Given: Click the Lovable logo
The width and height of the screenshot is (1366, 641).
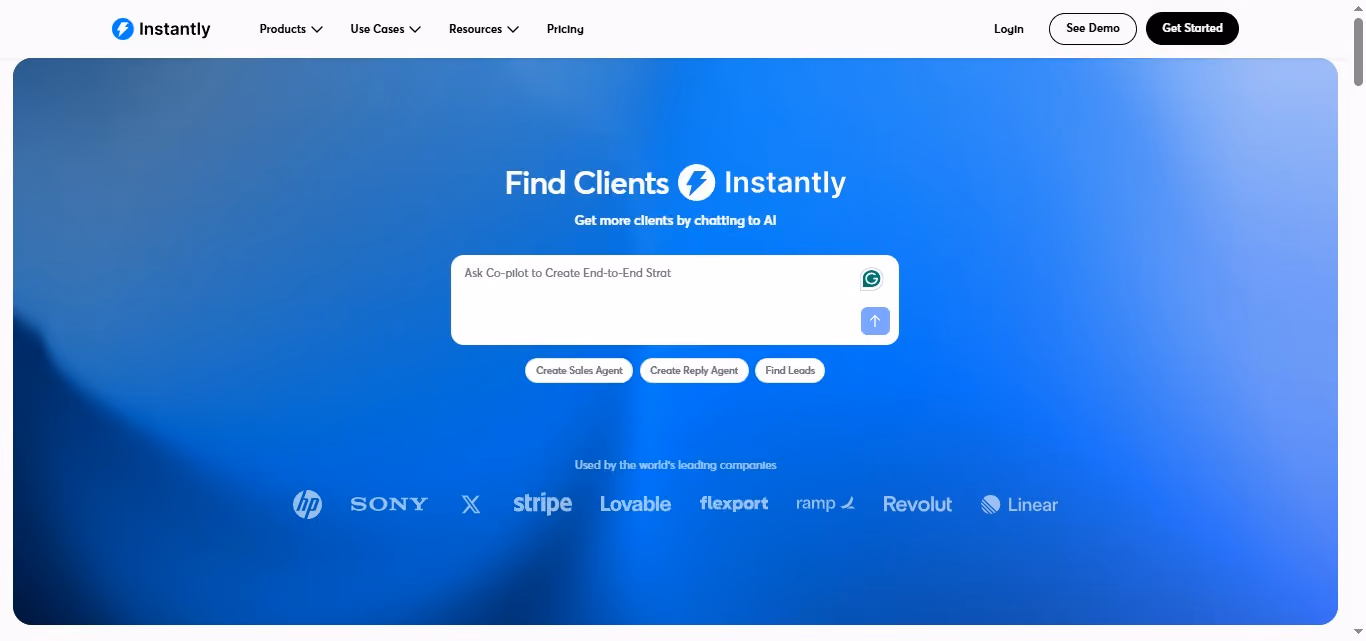Looking at the screenshot, I should point(635,504).
